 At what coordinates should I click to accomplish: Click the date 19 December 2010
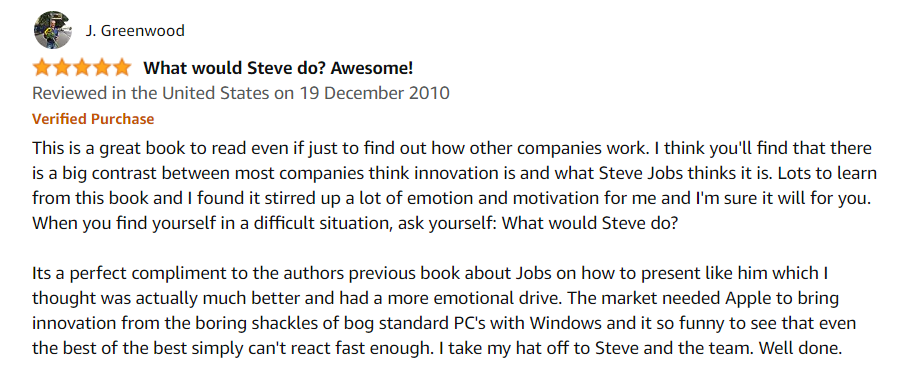pyautogui.click(x=374, y=92)
